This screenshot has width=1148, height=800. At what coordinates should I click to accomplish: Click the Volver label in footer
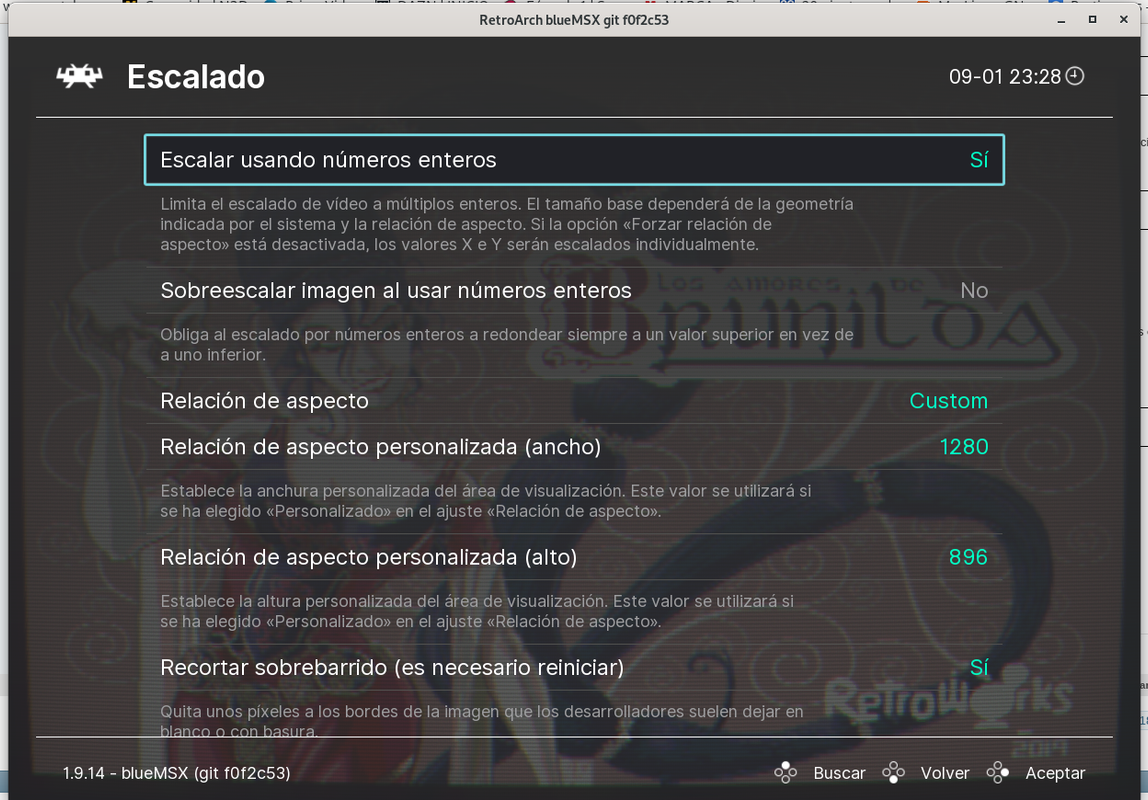tap(944, 773)
